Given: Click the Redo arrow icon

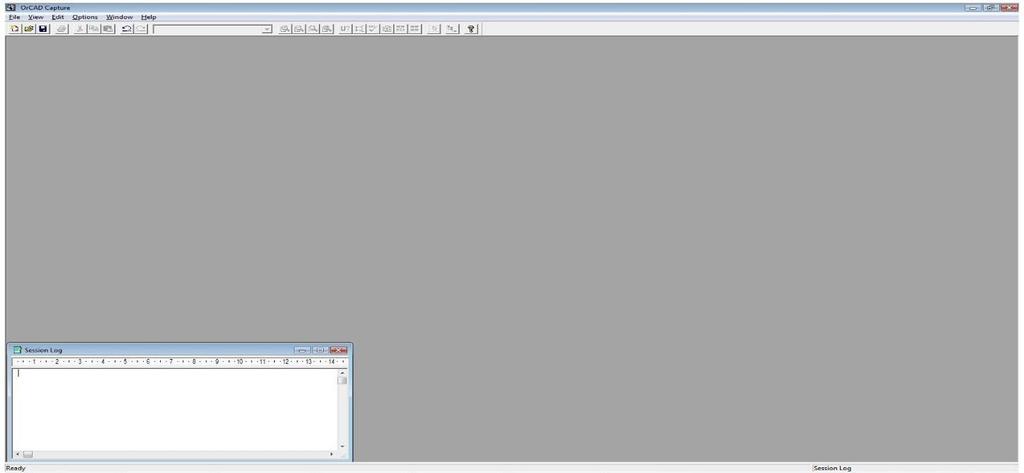Looking at the screenshot, I should [141, 29].
